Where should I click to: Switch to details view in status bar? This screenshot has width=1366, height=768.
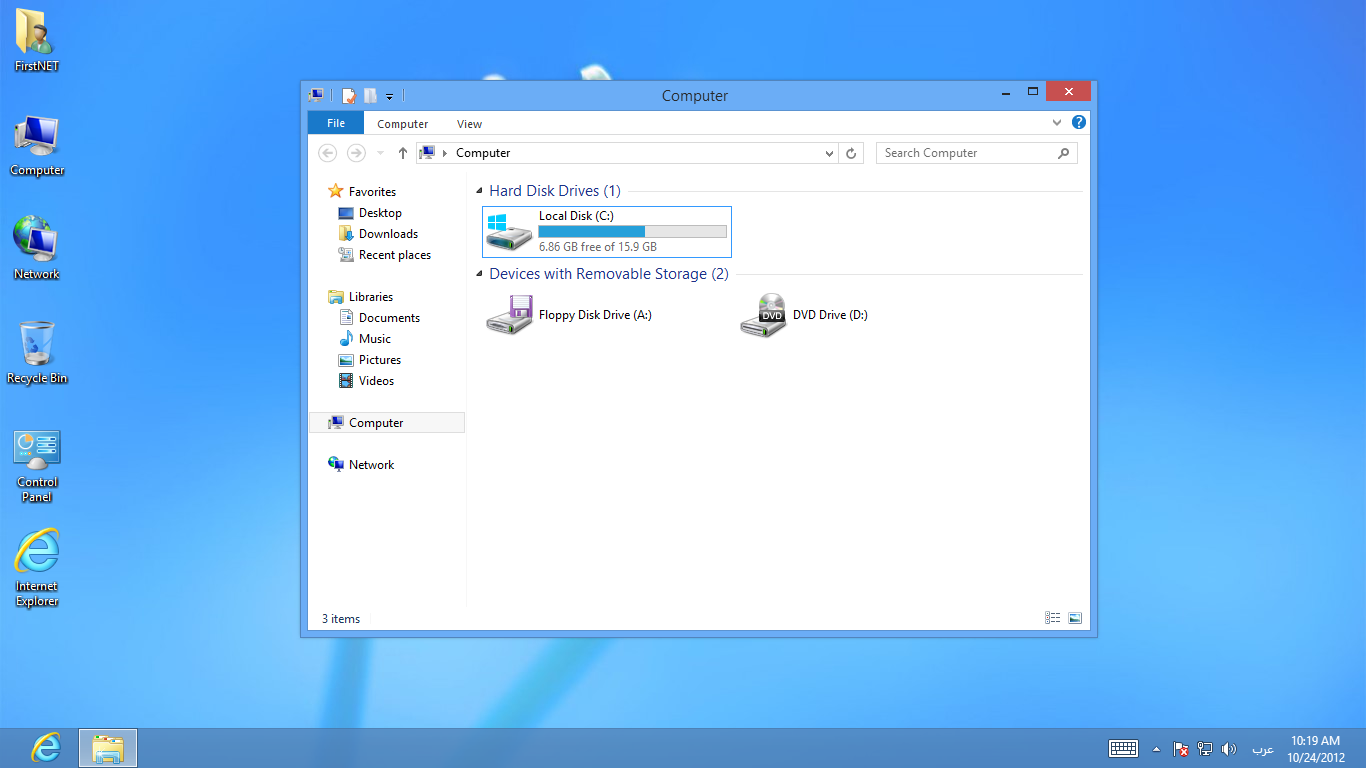point(1052,618)
